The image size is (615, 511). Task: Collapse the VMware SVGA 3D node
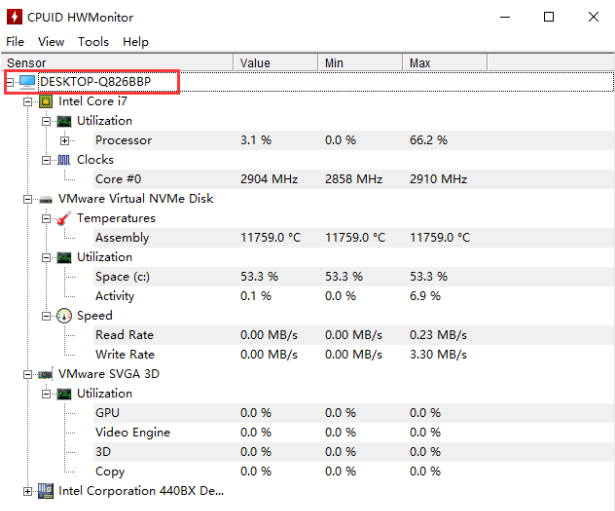coord(27,375)
